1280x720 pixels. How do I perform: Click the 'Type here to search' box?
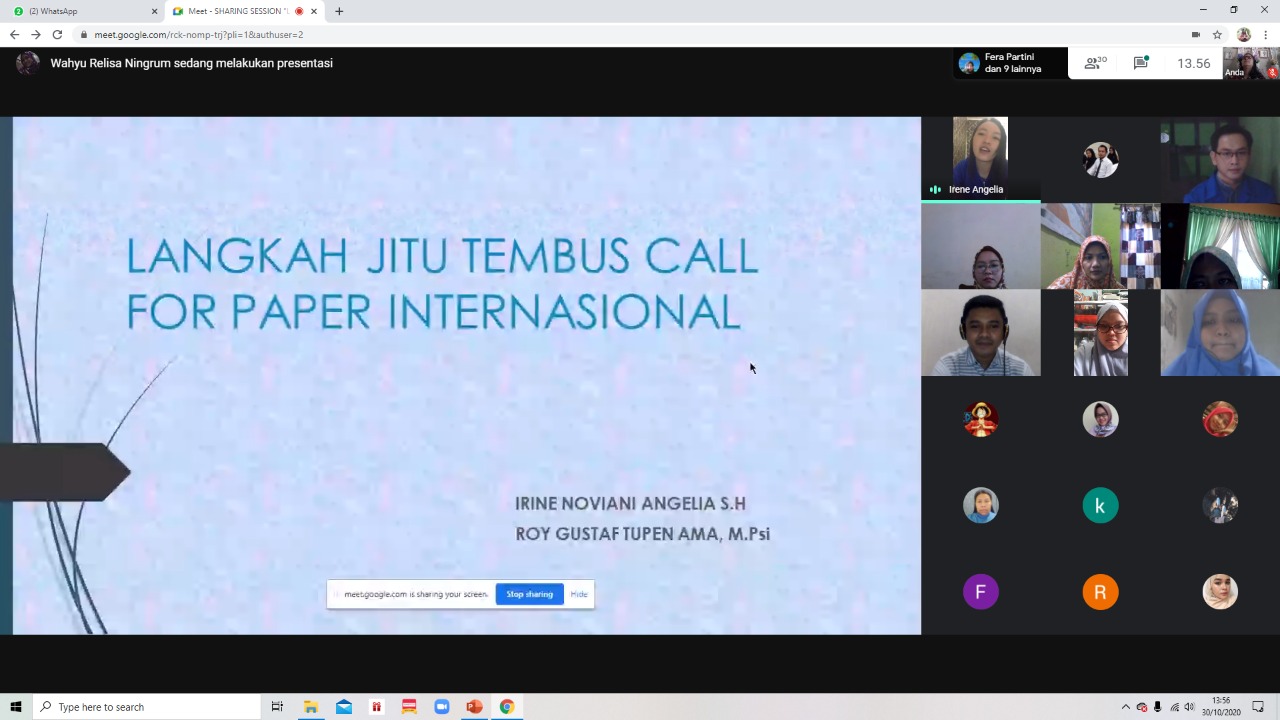click(x=146, y=707)
